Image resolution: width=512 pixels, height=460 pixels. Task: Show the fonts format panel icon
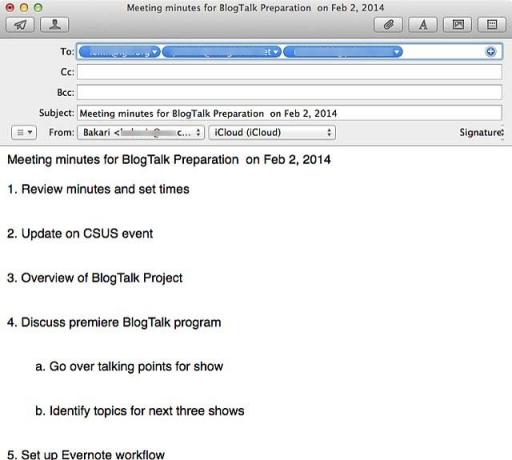423,25
